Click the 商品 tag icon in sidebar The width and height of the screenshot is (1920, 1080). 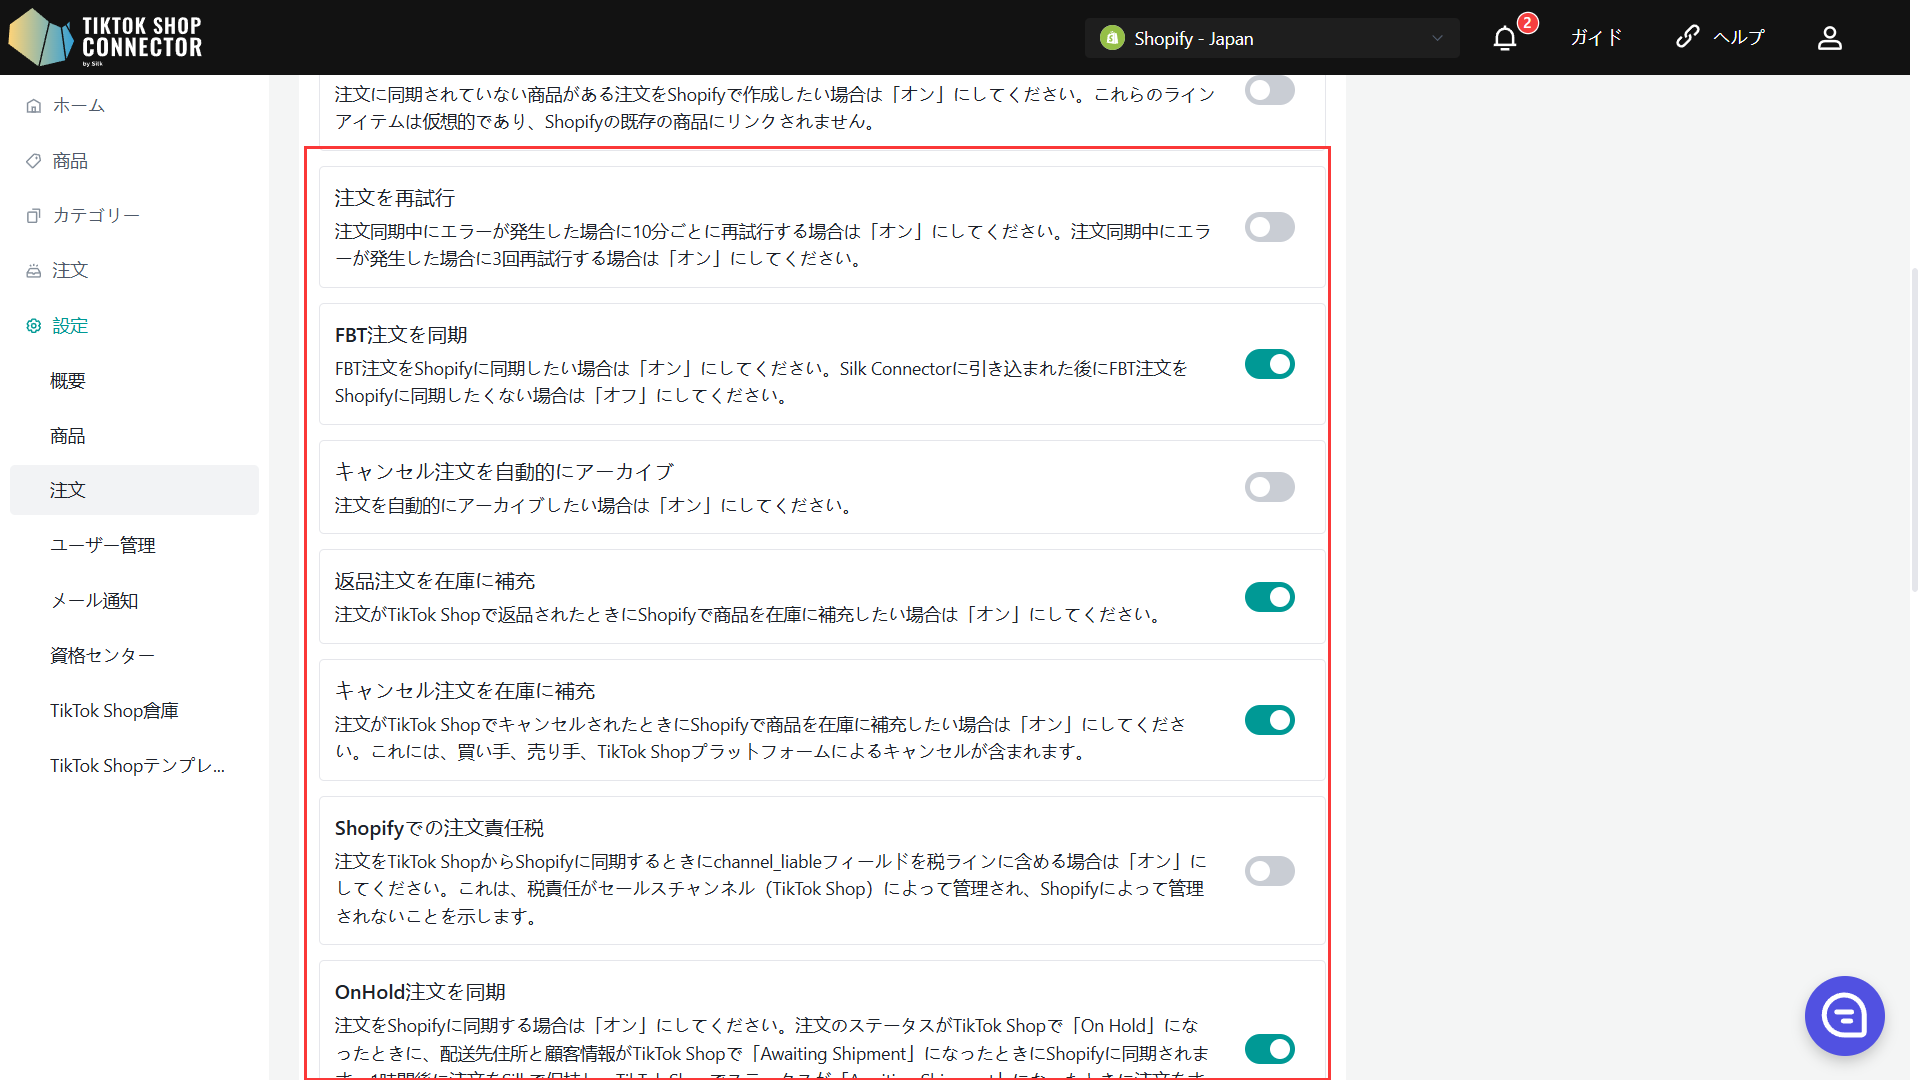click(x=34, y=160)
